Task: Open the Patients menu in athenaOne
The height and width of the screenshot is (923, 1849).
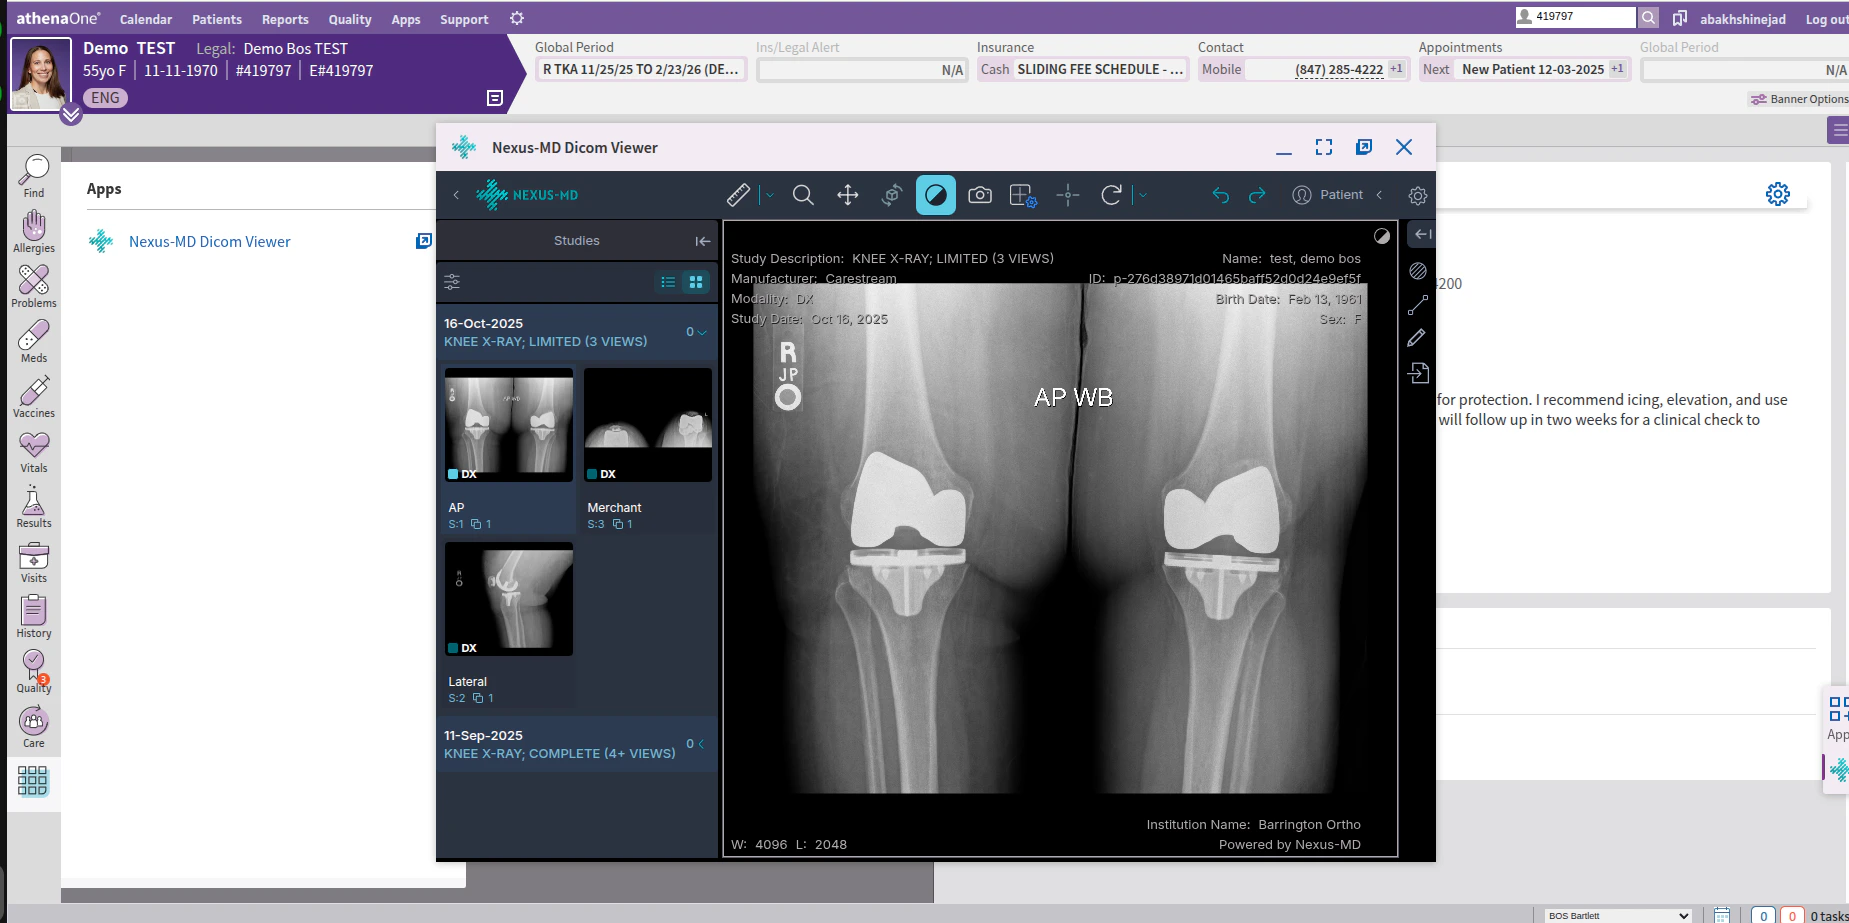Action: (x=216, y=18)
